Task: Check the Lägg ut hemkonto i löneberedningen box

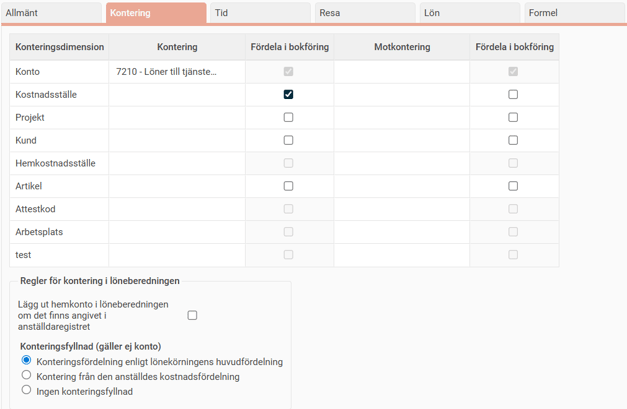Action: point(192,315)
